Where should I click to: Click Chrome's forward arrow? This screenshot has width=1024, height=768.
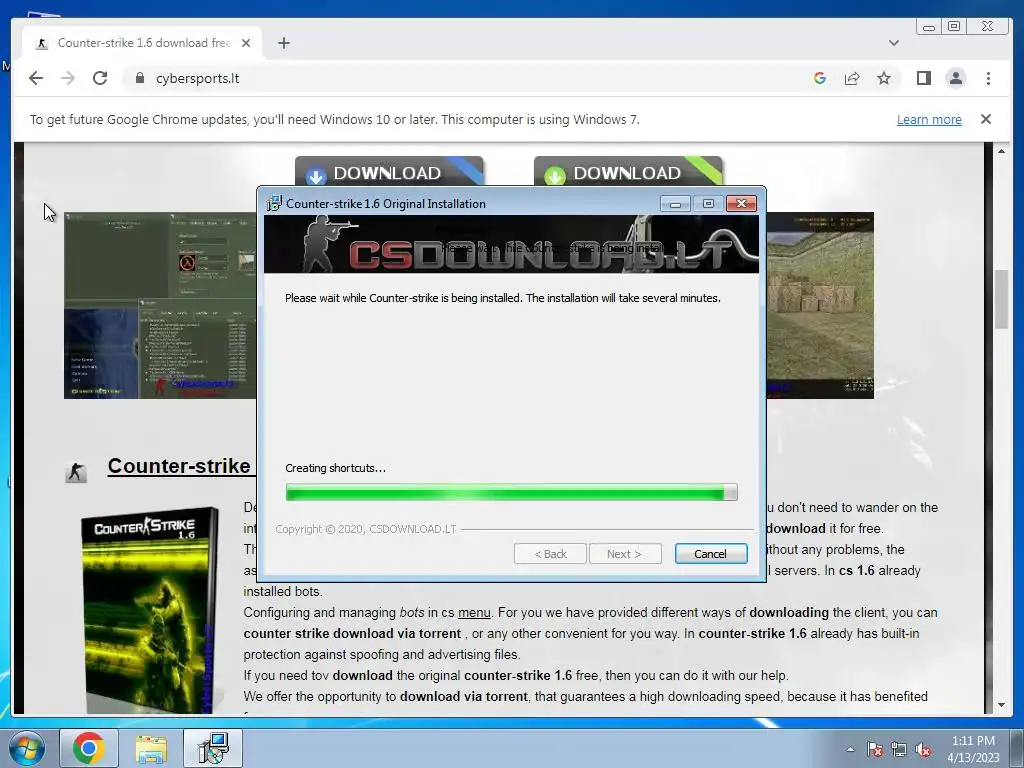click(x=68, y=78)
